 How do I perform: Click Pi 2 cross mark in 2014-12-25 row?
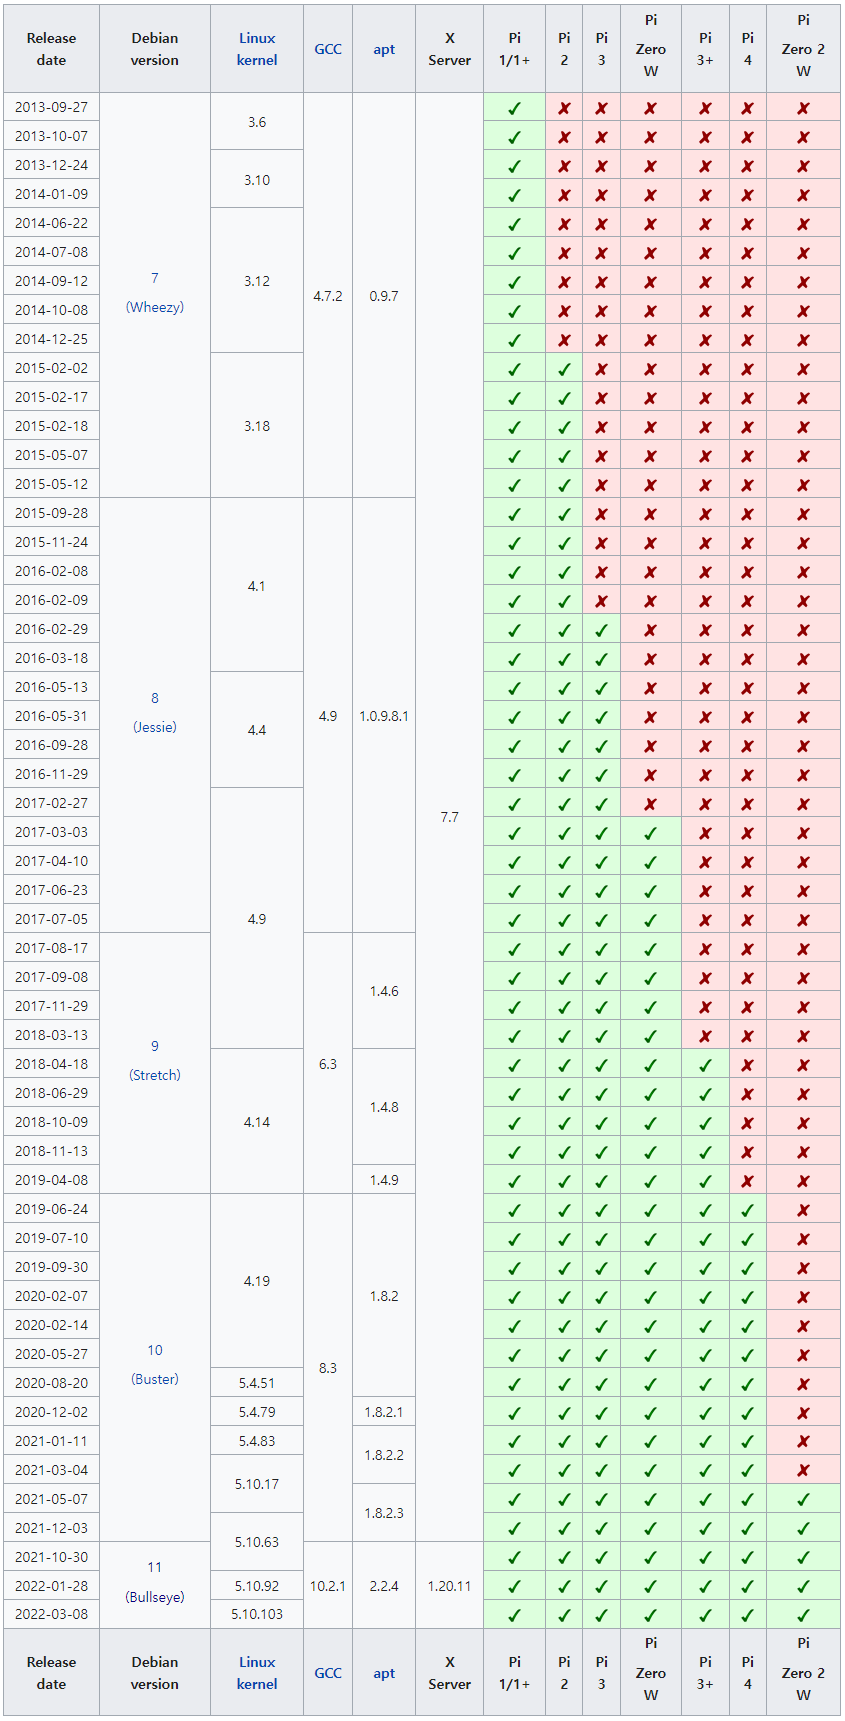tap(564, 340)
